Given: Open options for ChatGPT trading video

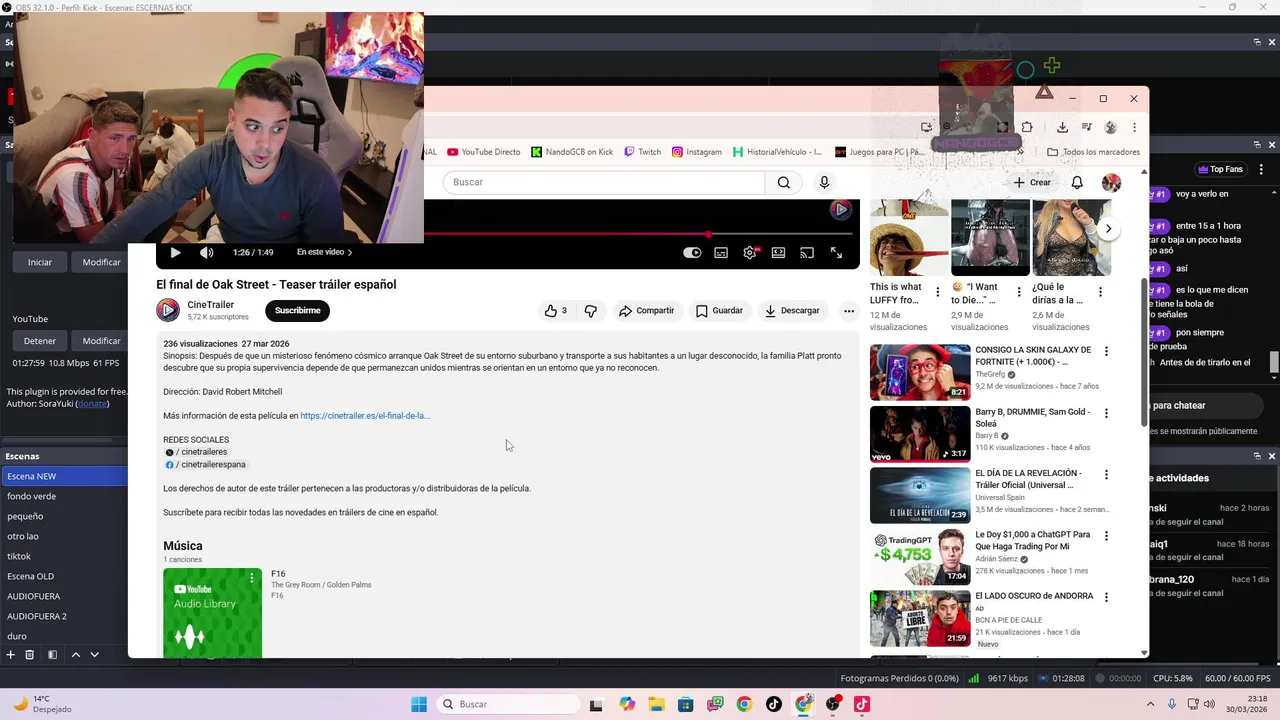Looking at the screenshot, I should click(1106, 536).
